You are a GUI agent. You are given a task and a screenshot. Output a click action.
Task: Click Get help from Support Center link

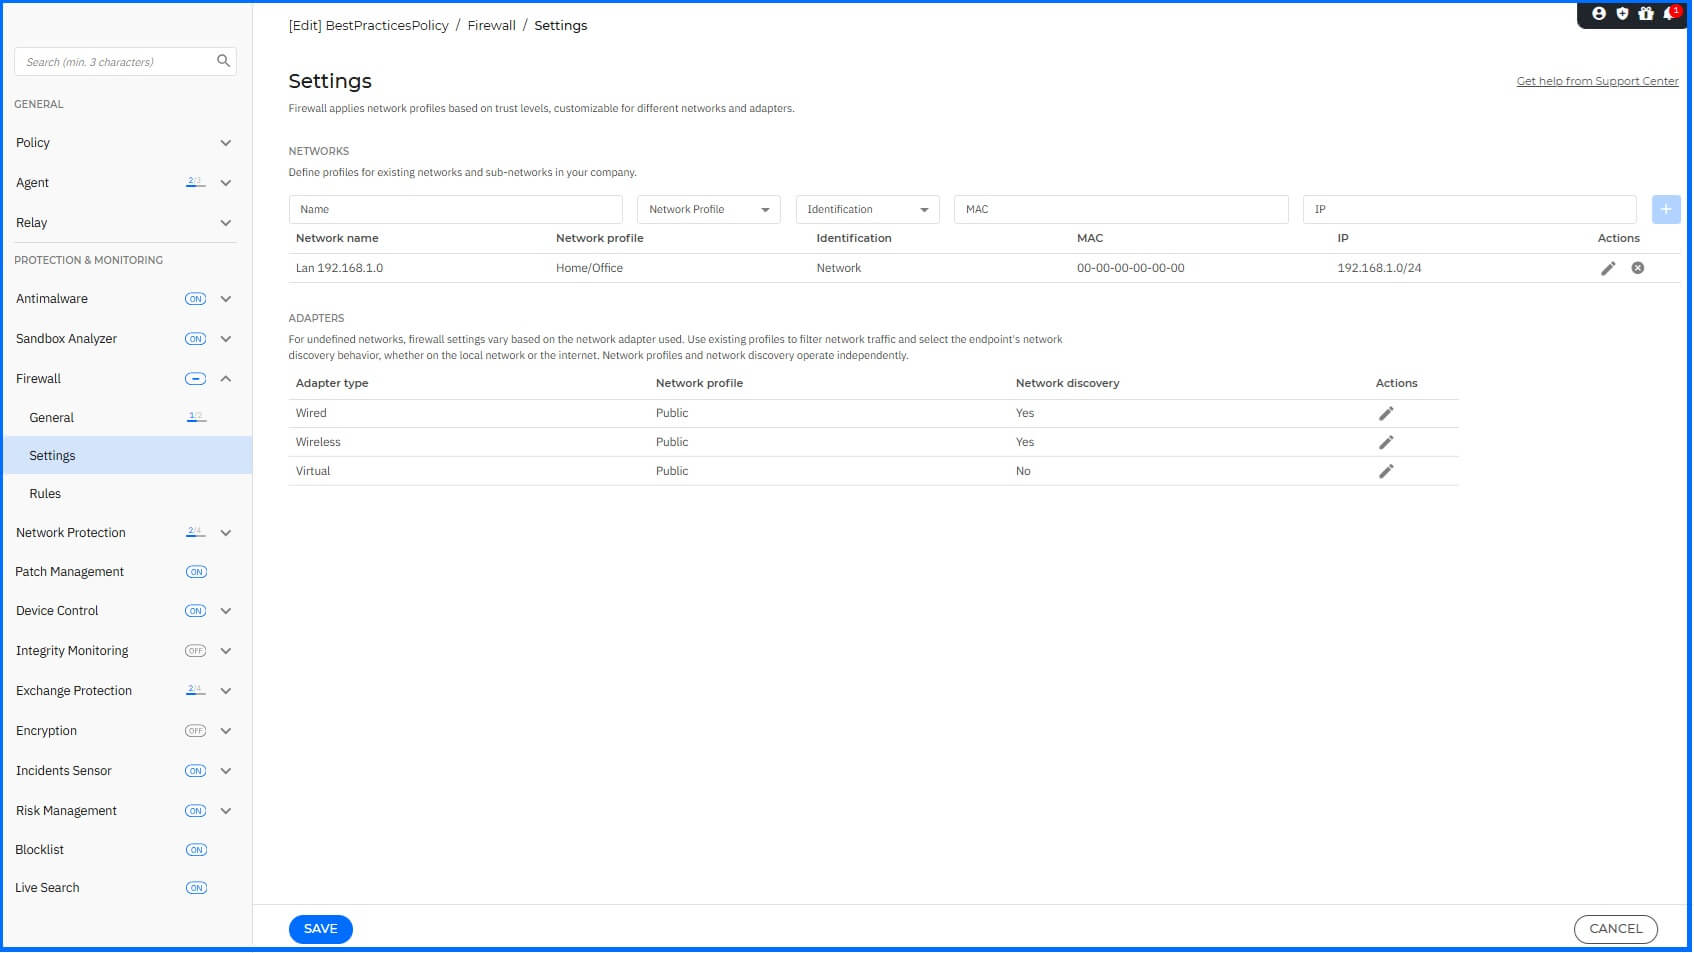pyautogui.click(x=1597, y=81)
